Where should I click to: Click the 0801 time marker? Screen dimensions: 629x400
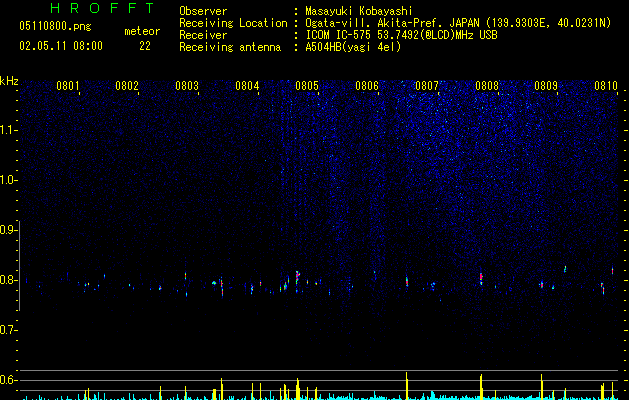tap(67, 86)
